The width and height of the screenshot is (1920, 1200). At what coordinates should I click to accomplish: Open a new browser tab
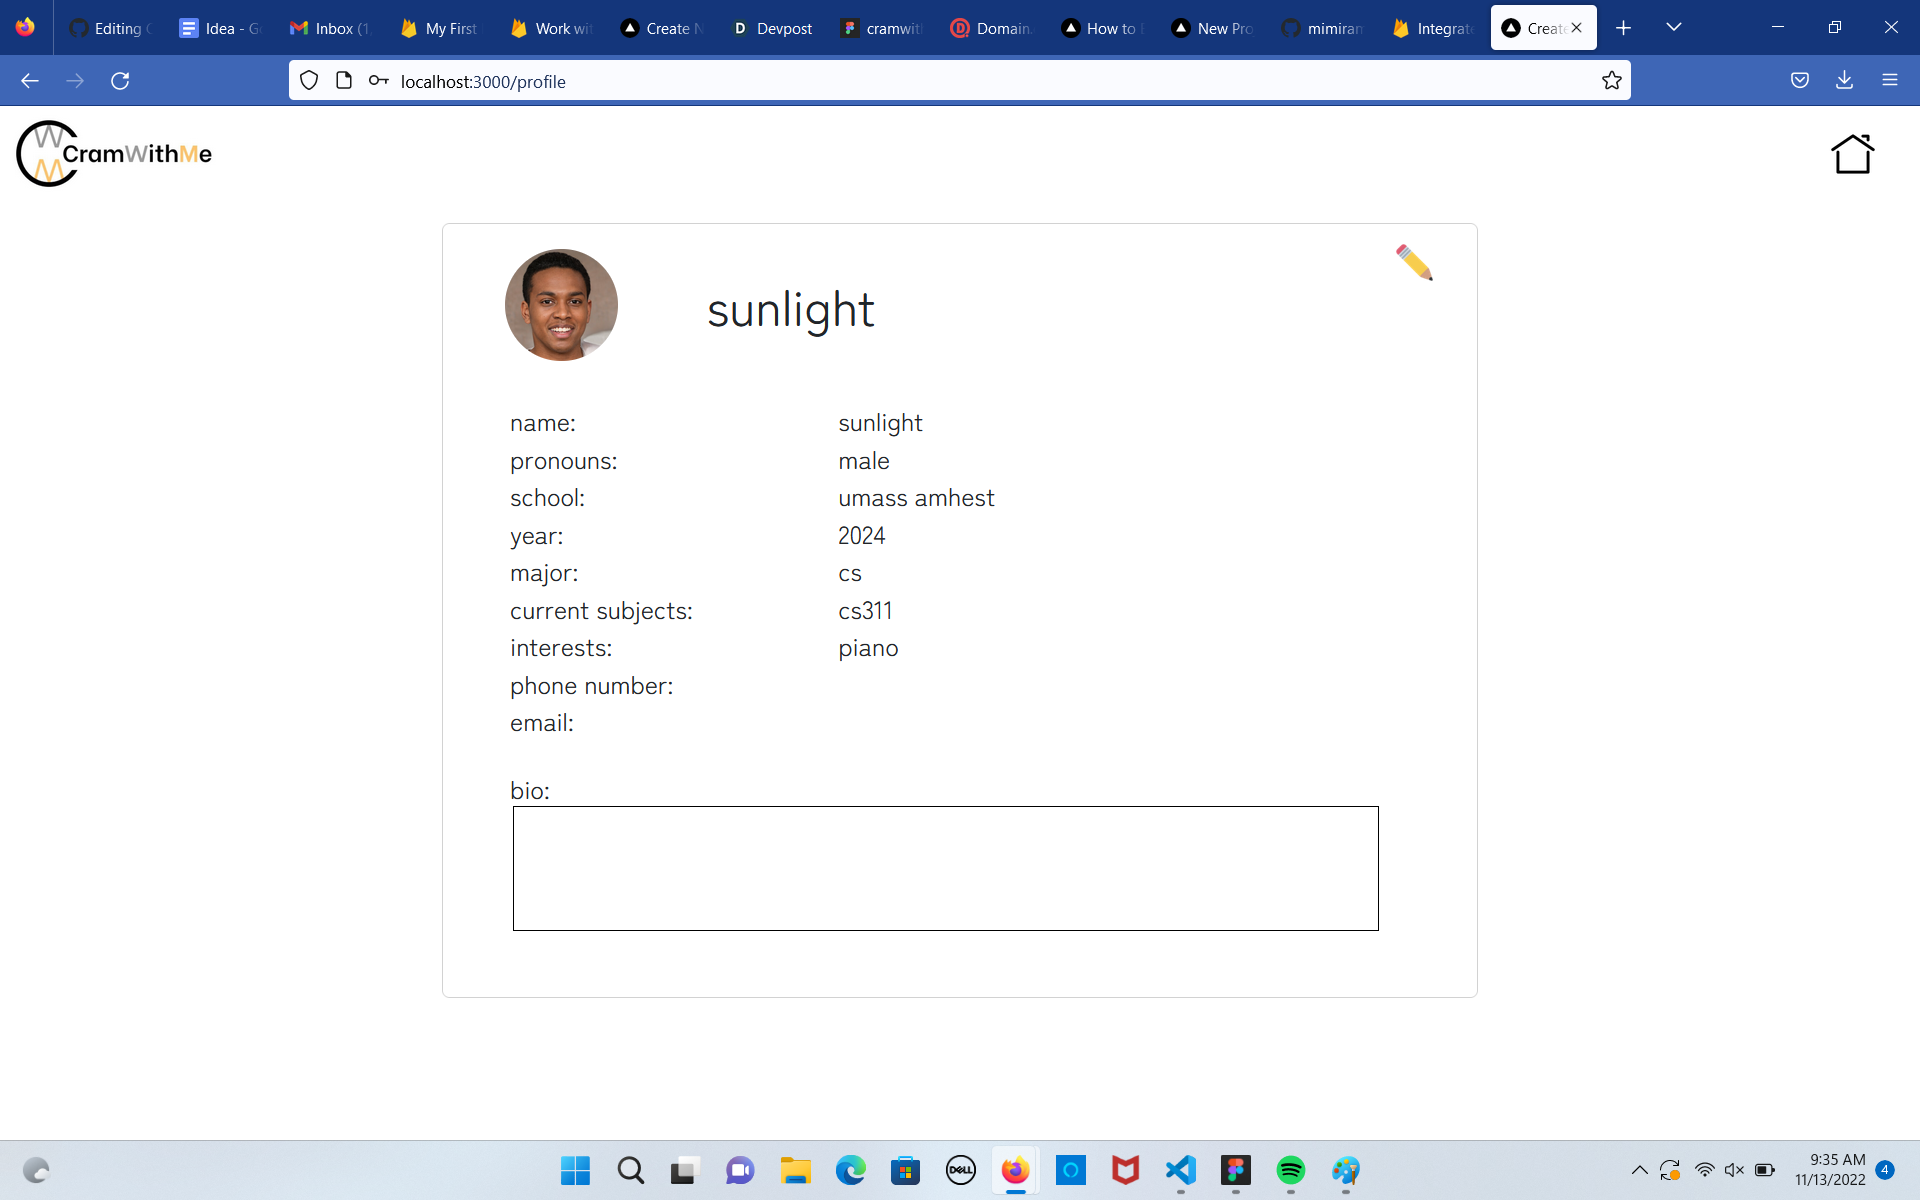[x=1623, y=28]
